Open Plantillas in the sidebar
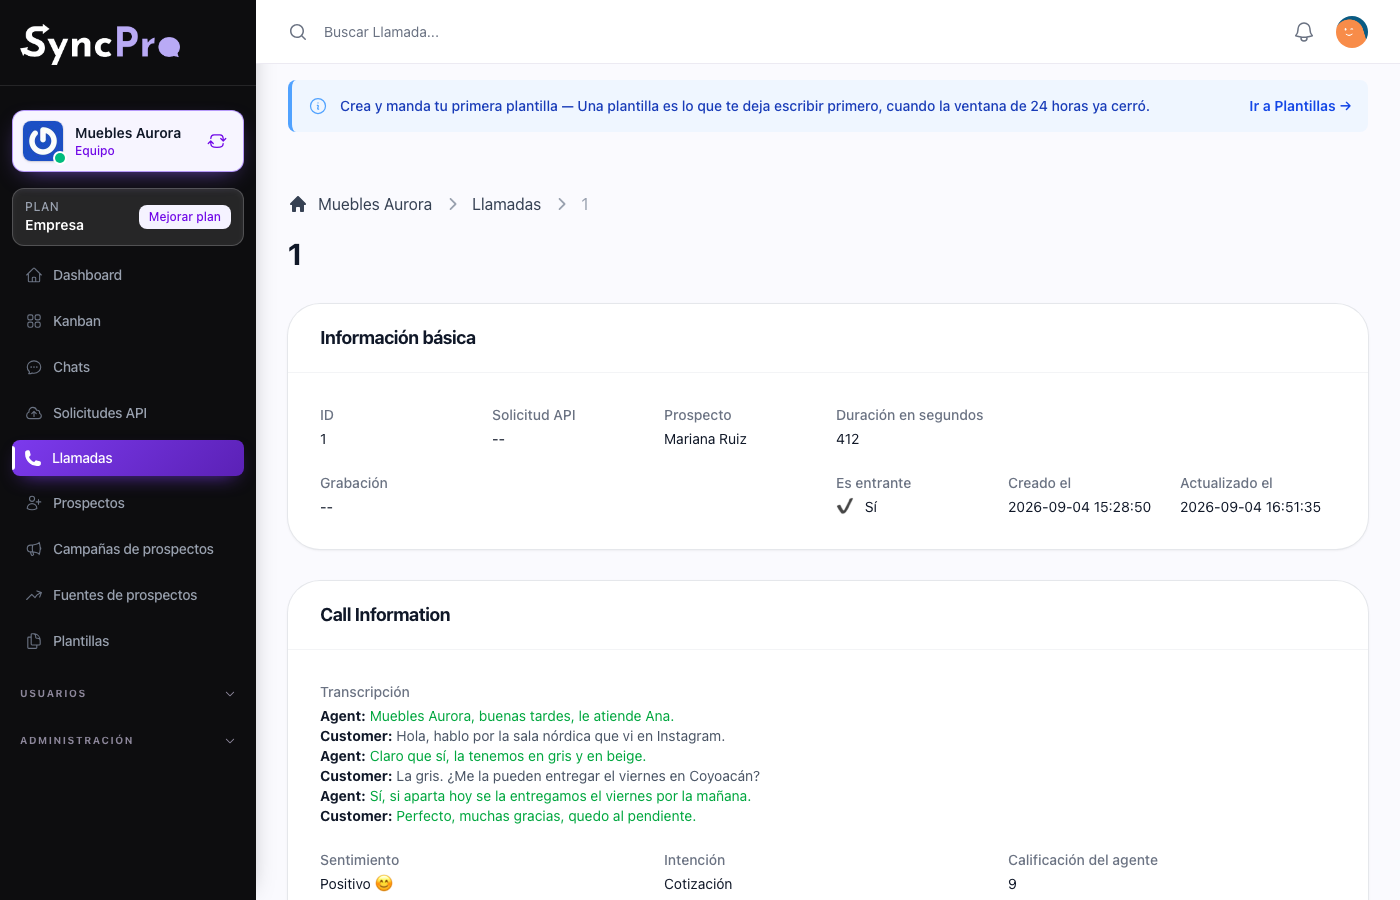Viewport: 1400px width, 900px height. (128, 641)
